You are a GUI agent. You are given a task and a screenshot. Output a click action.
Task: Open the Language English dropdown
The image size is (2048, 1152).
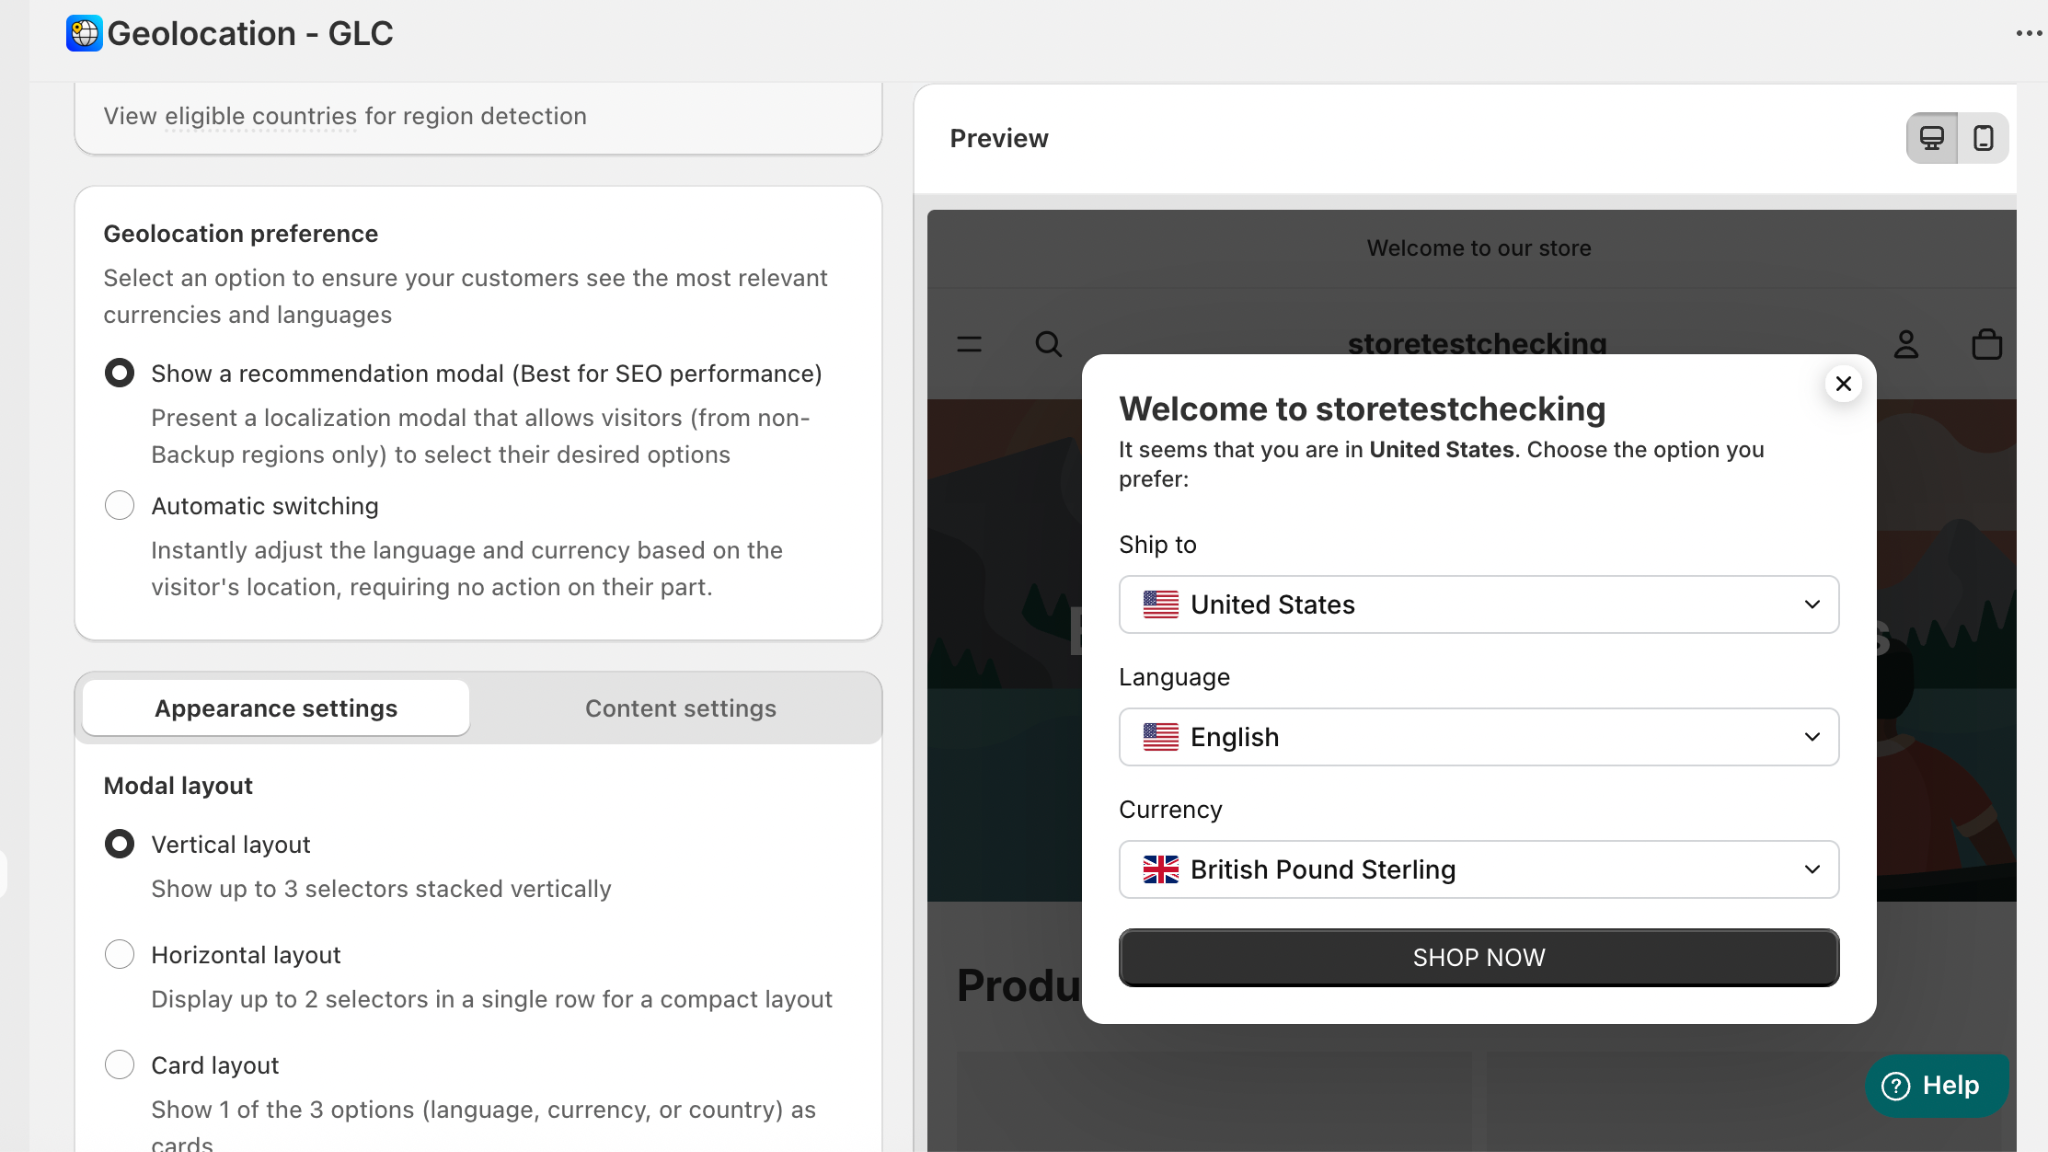pyautogui.click(x=1478, y=738)
